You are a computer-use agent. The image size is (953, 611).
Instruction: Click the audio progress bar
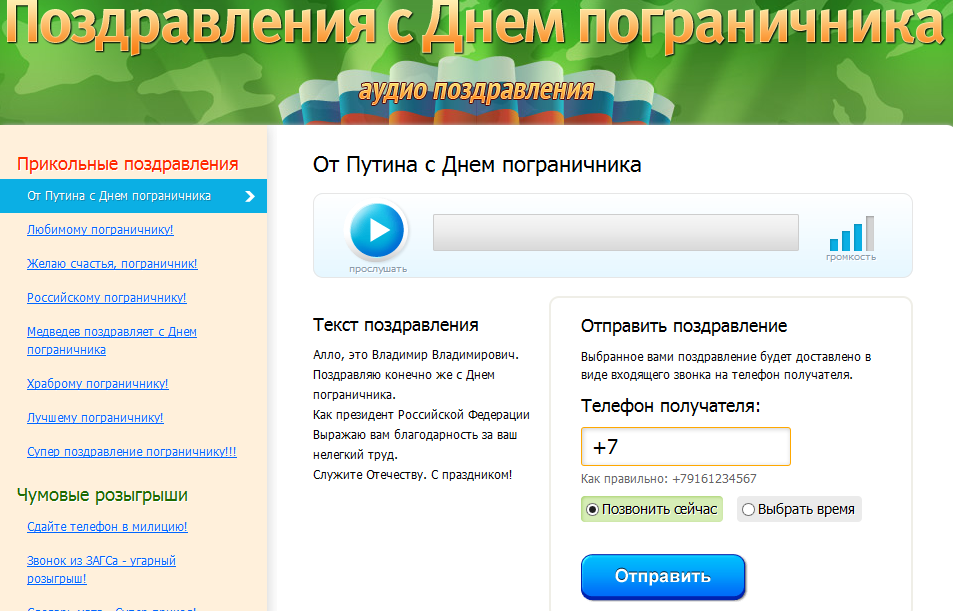[616, 232]
